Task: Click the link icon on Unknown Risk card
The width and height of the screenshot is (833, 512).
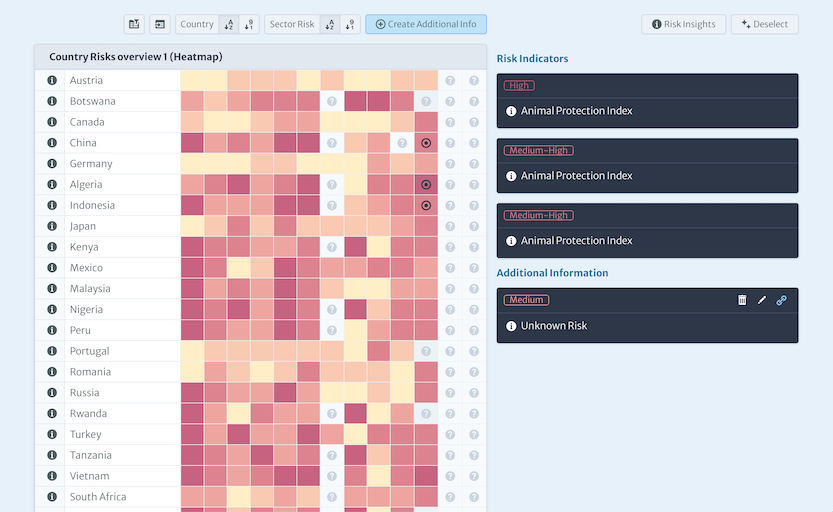Action: tap(782, 300)
